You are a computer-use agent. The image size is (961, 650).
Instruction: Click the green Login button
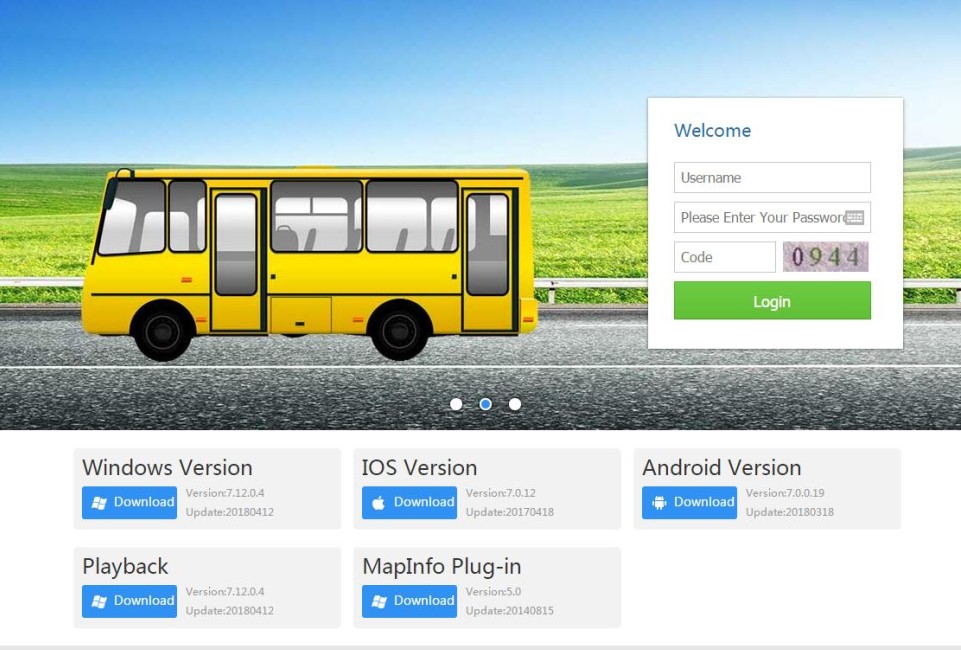[772, 300]
